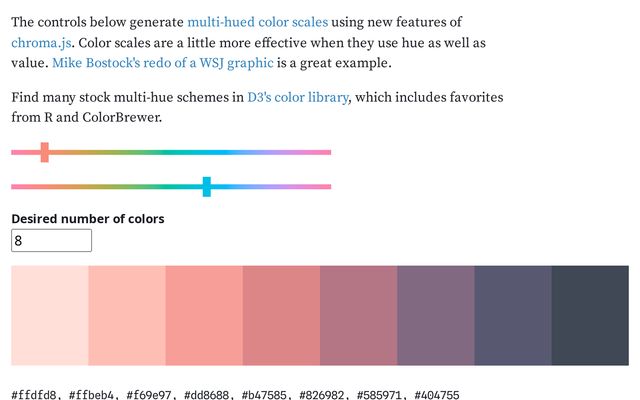Choose the dusty rose swatch #dd8688
Screen dimensions: 640x400
[x=281, y=316]
